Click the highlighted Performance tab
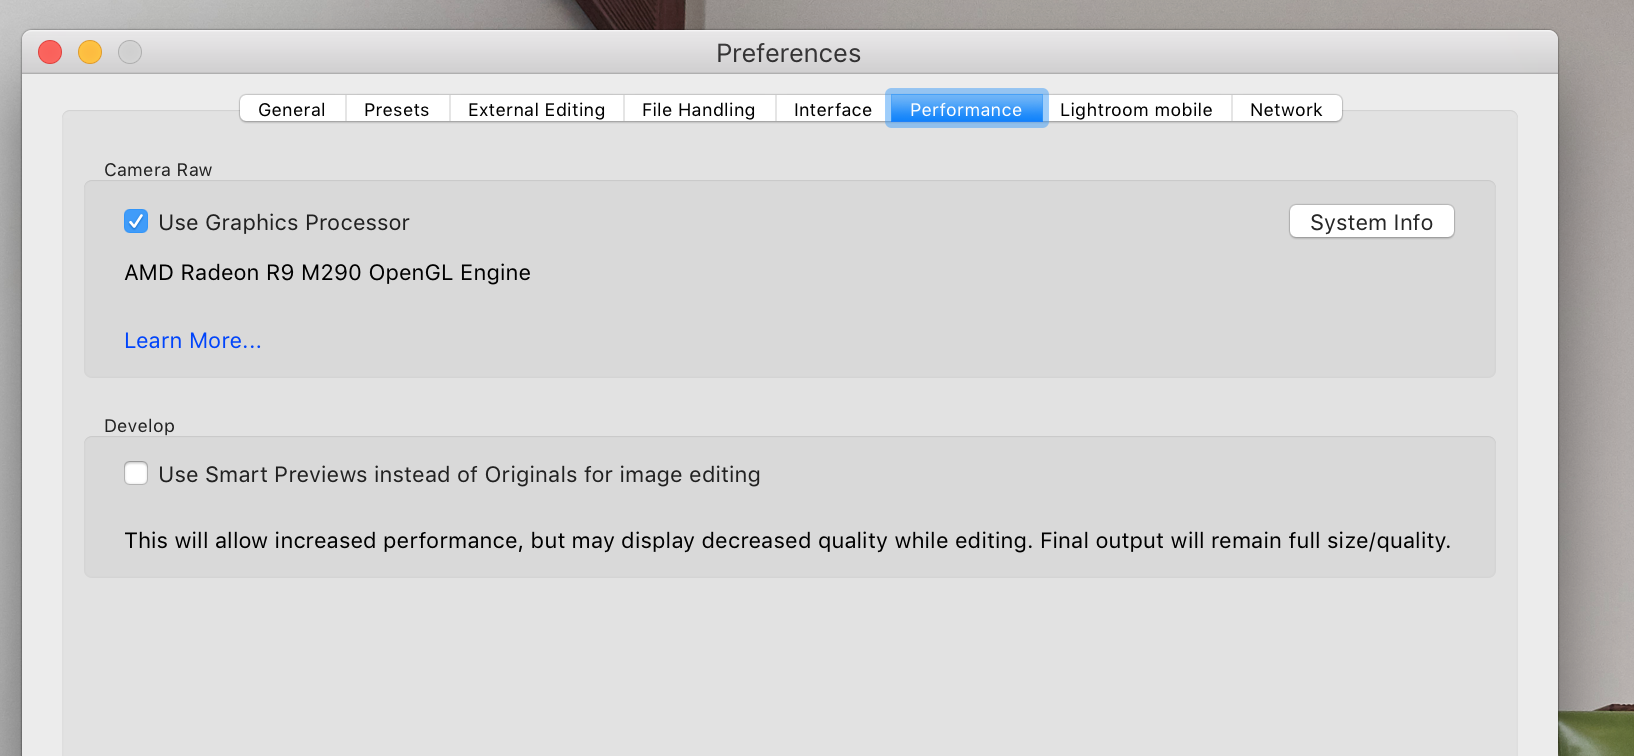Viewport: 1634px width, 756px height. click(965, 109)
